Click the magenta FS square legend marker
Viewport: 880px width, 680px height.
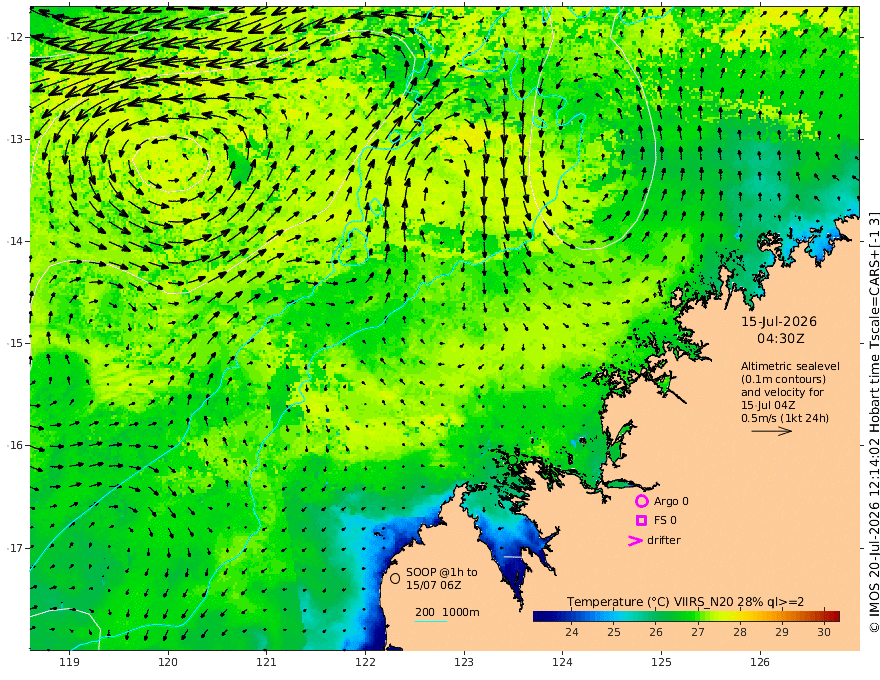[x=641, y=521]
